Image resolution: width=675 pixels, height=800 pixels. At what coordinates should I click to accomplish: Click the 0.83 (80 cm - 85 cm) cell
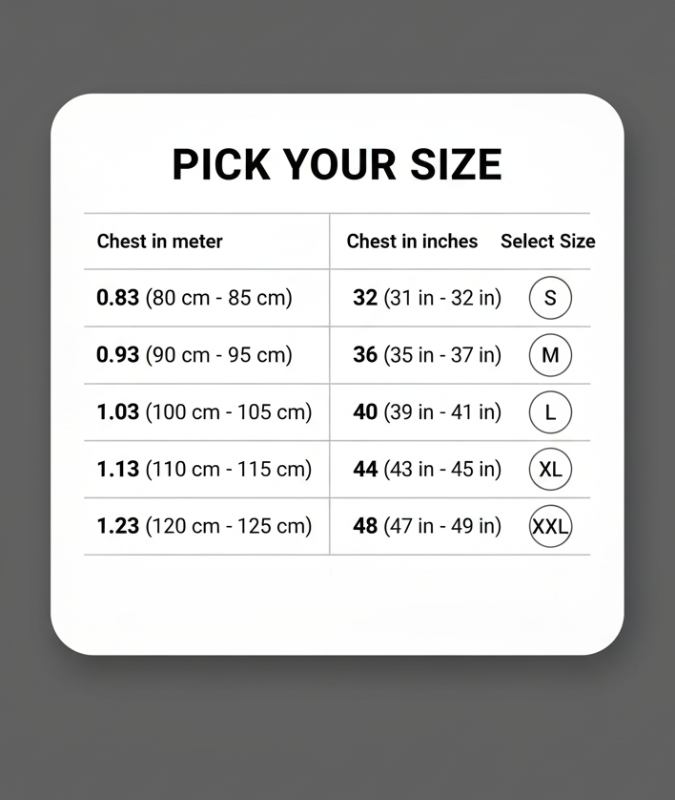tap(194, 298)
